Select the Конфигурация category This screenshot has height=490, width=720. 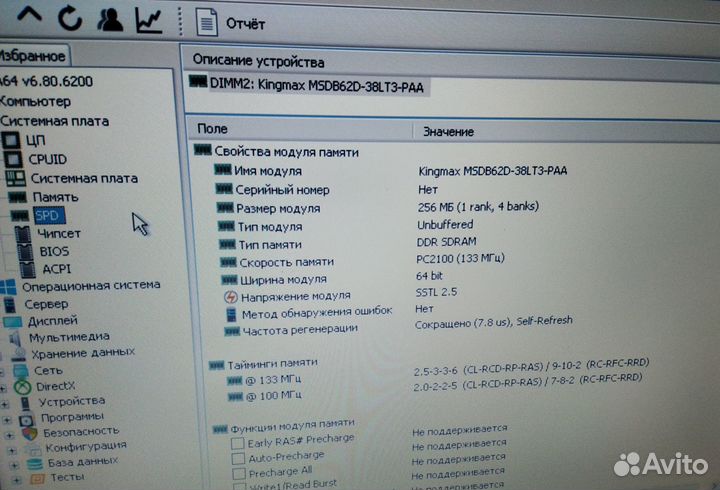86,446
